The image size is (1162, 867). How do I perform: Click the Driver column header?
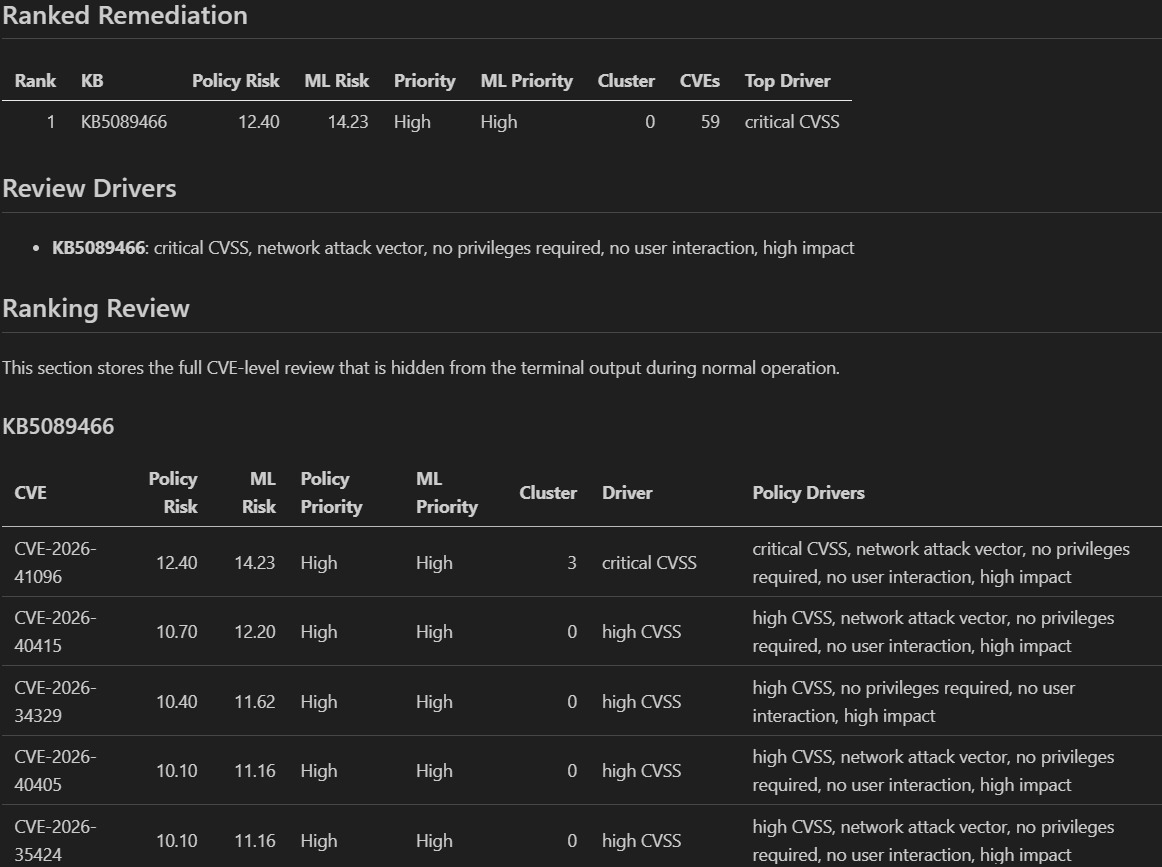[x=627, y=493]
